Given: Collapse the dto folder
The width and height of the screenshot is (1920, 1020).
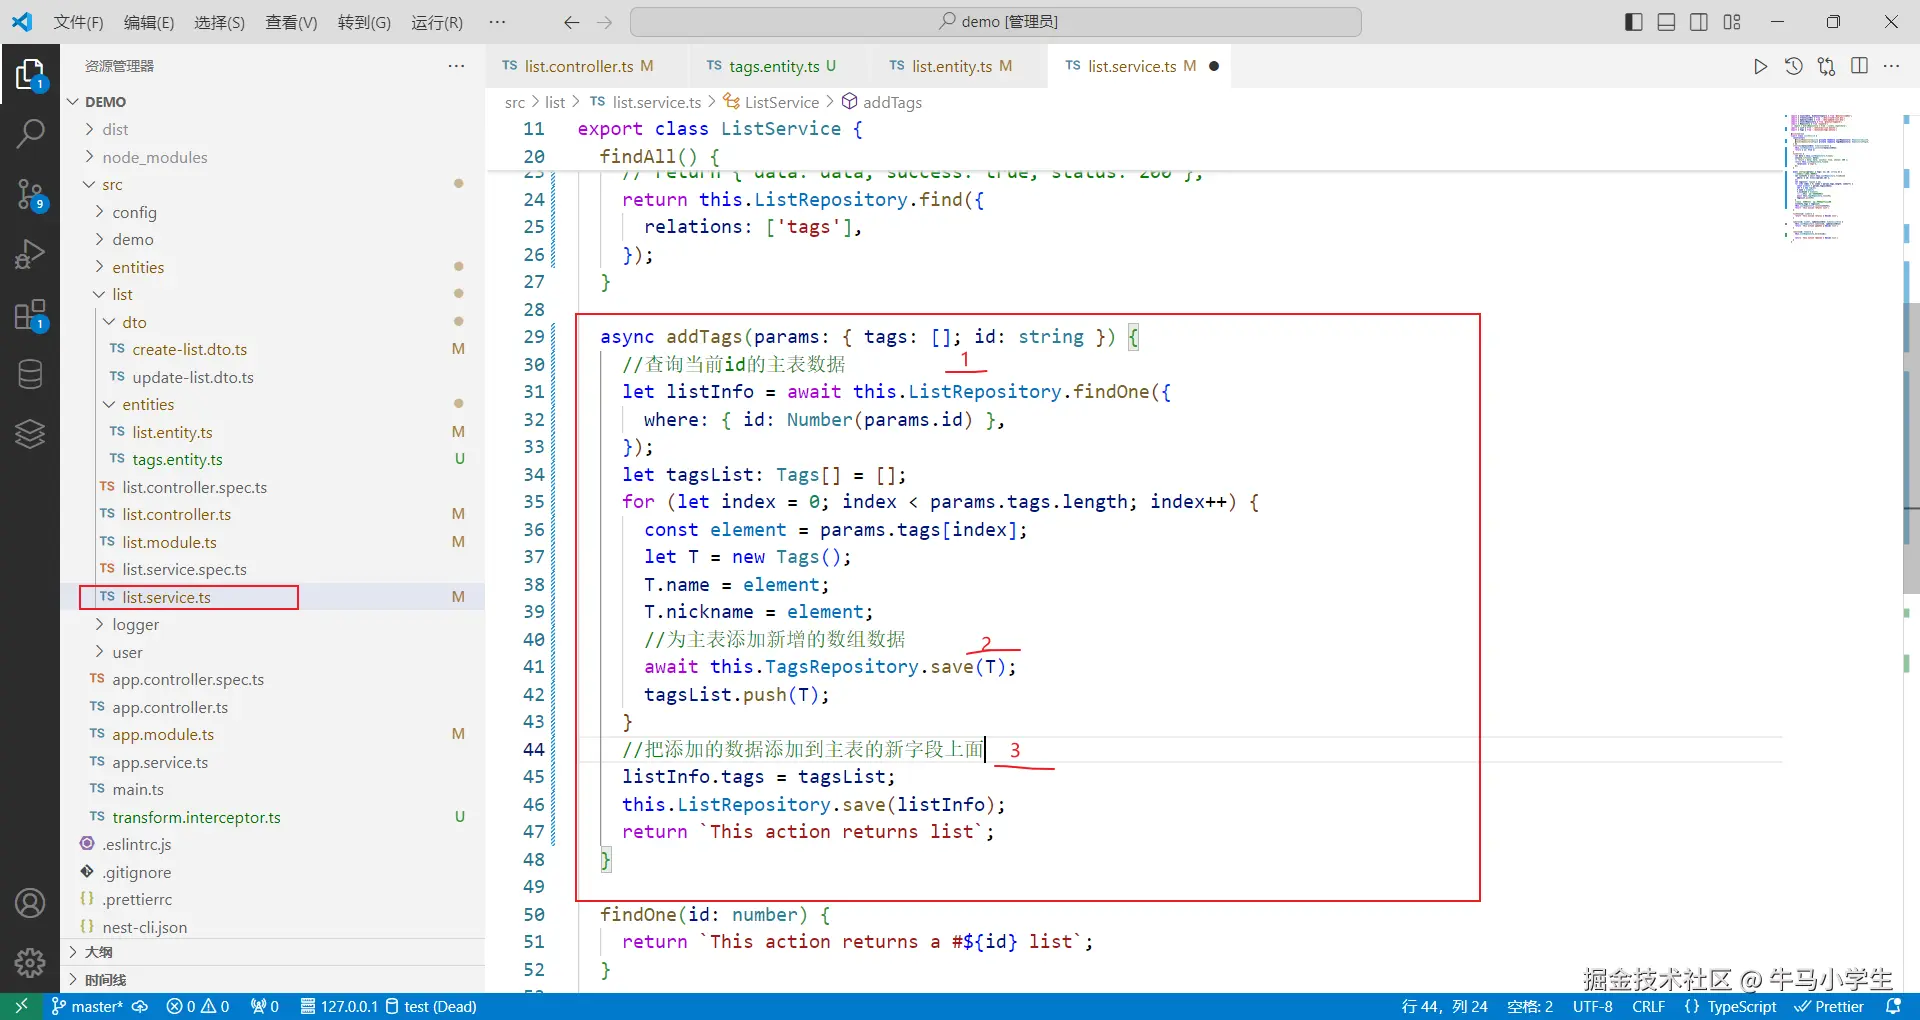Looking at the screenshot, I should (134, 322).
